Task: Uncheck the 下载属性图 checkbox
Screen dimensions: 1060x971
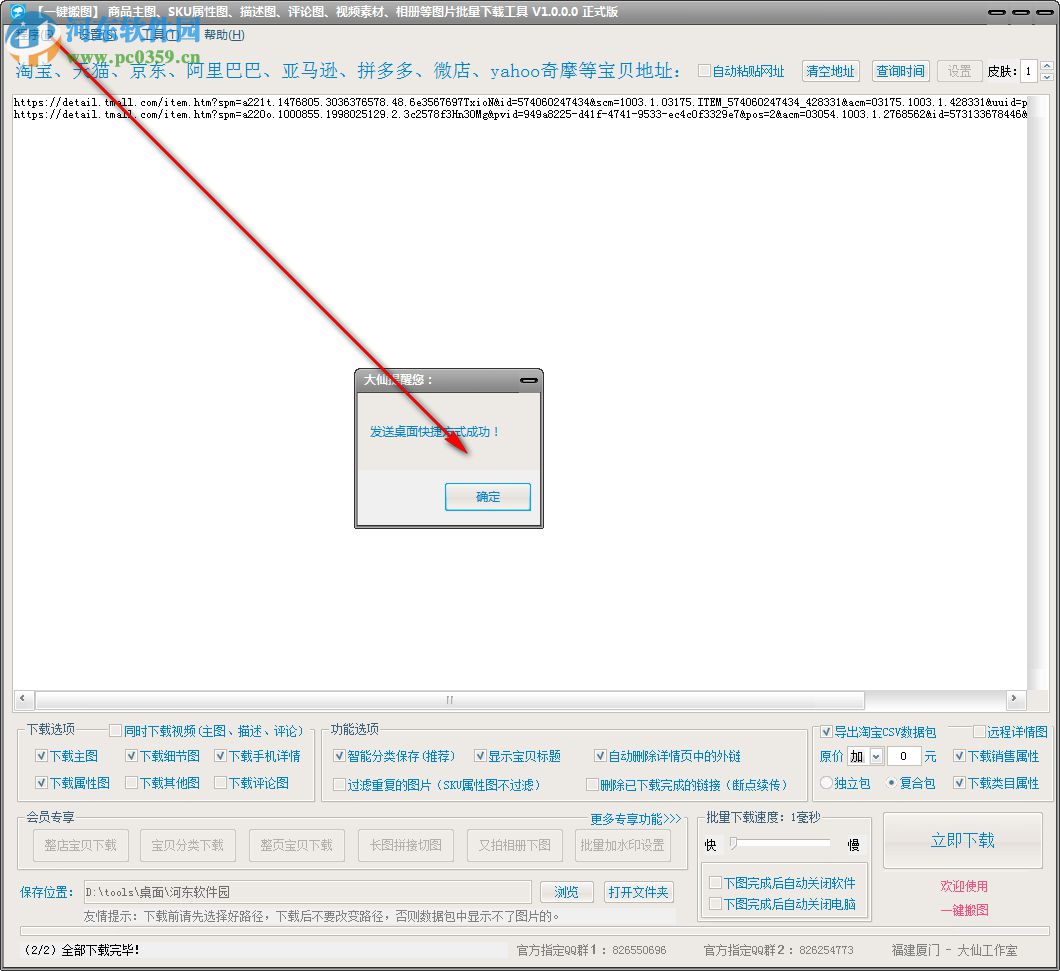Action: point(41,782)
